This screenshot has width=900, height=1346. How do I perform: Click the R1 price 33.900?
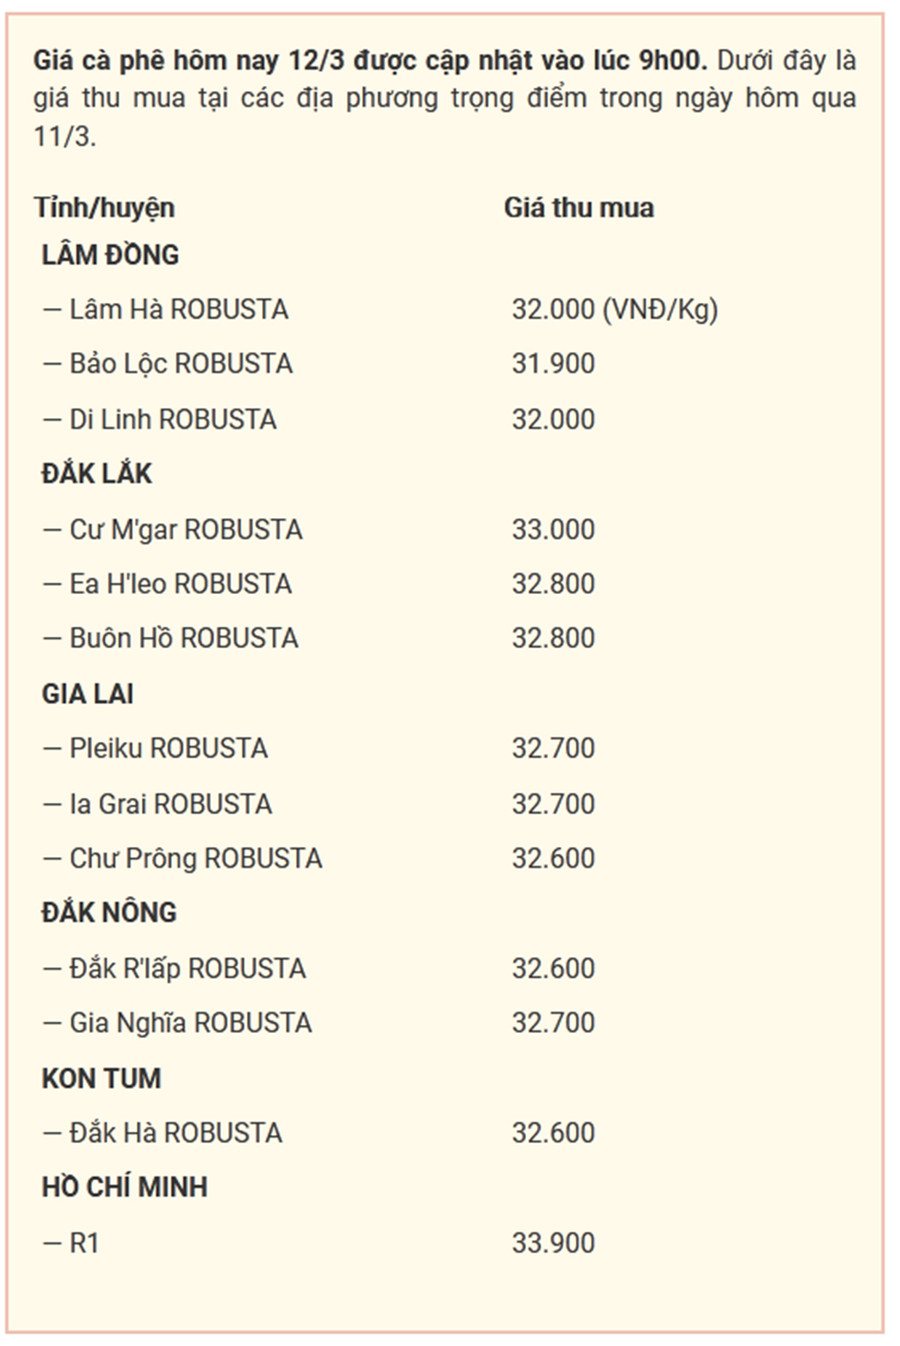tap(553, 1243)
